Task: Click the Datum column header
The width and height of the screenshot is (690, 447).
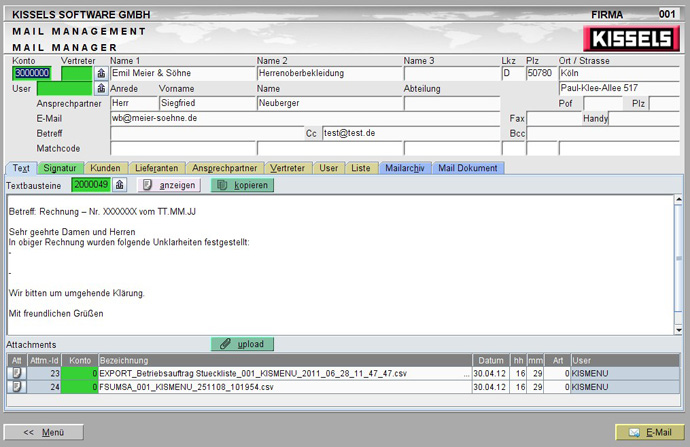Action: (x=491, y=360)
